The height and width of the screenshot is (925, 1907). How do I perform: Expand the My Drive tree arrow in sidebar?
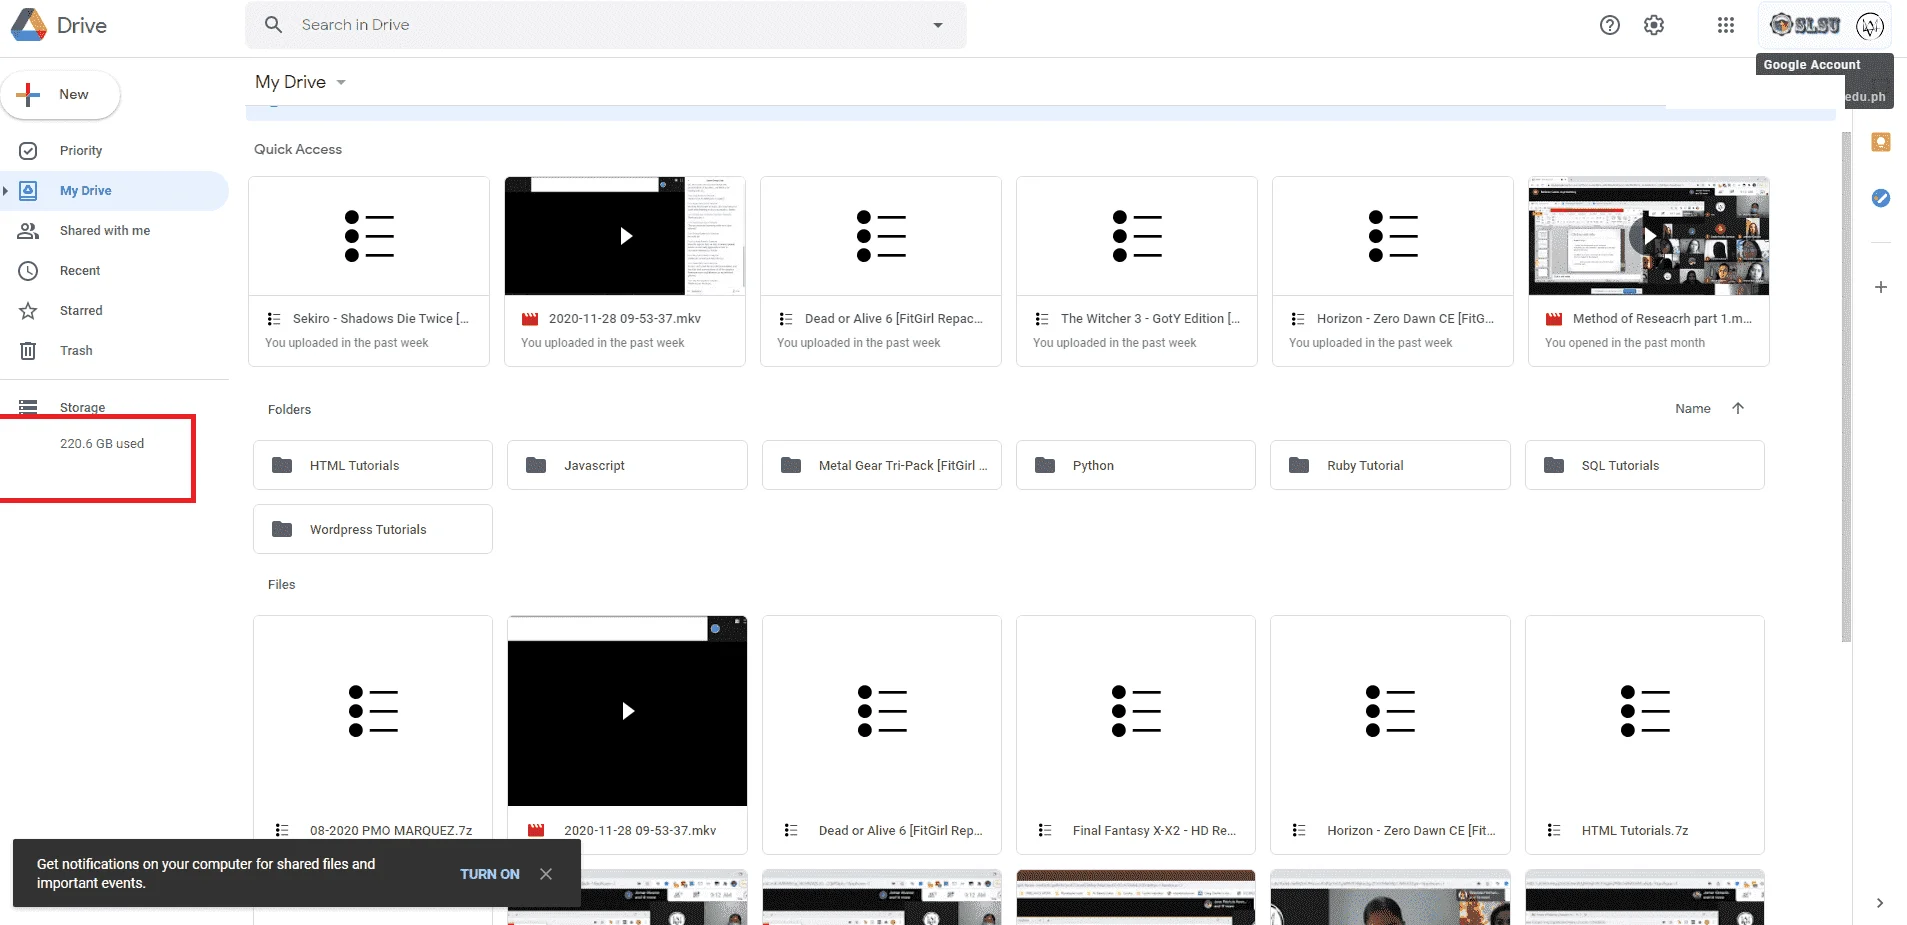click(6, 191)
